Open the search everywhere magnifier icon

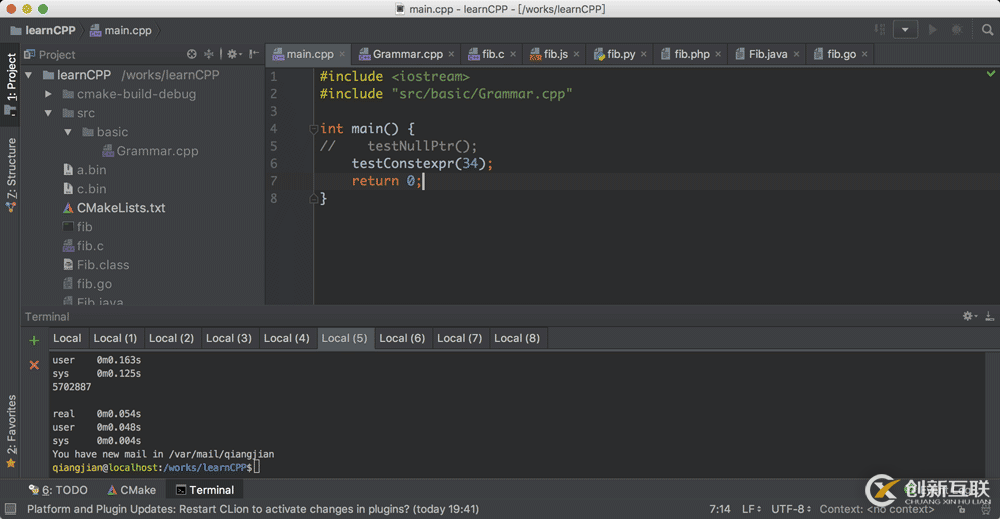click(987, 29)
